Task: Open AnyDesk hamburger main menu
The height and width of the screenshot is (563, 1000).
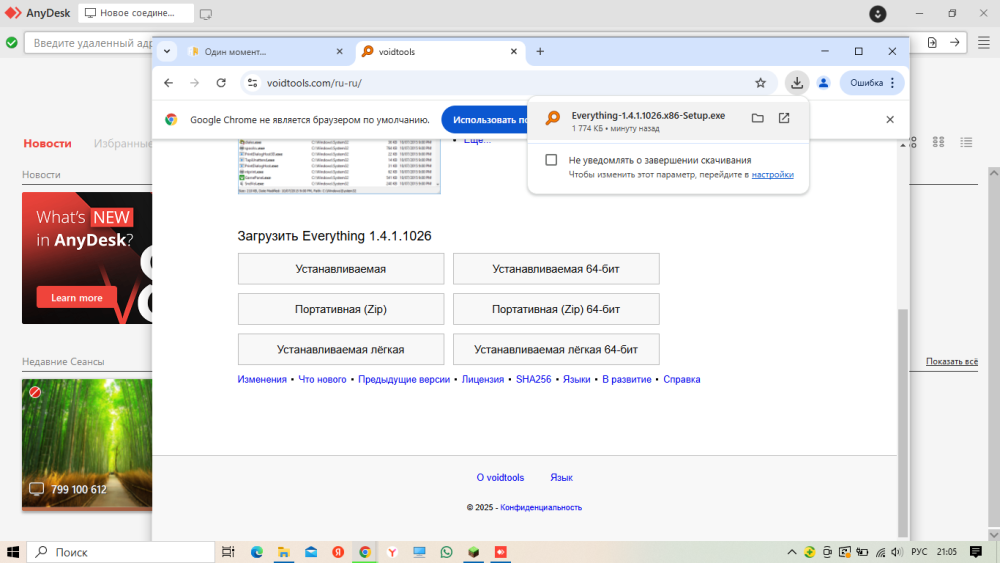Action: tap(984, 43)
